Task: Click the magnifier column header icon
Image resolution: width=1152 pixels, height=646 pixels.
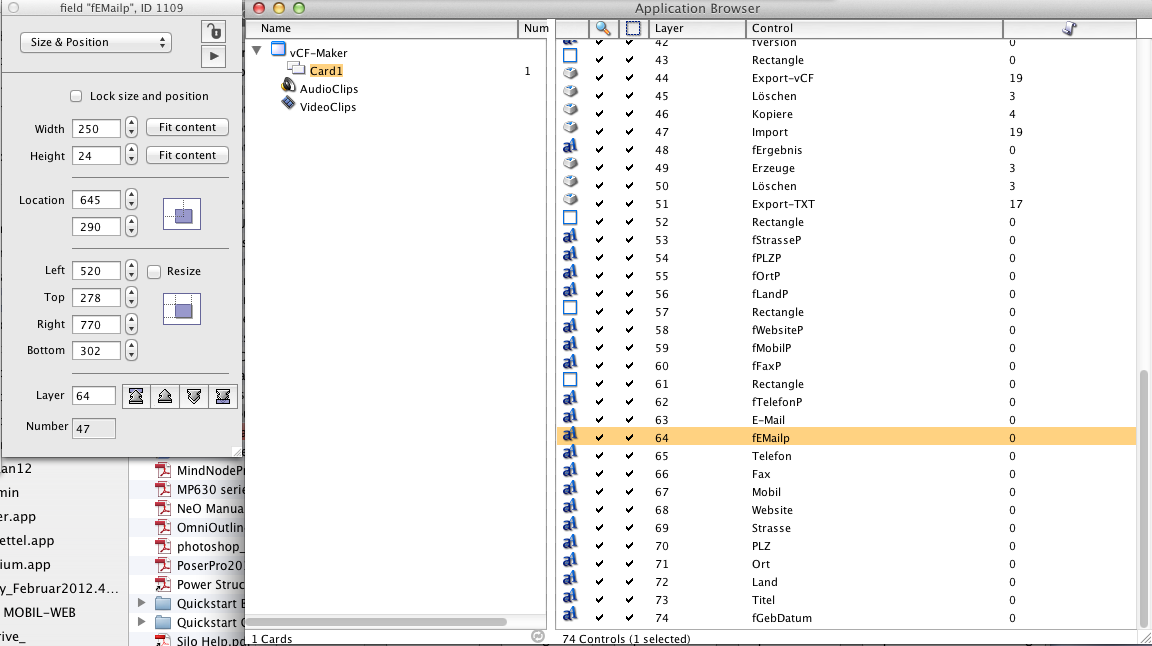Action: coord(602,29)
